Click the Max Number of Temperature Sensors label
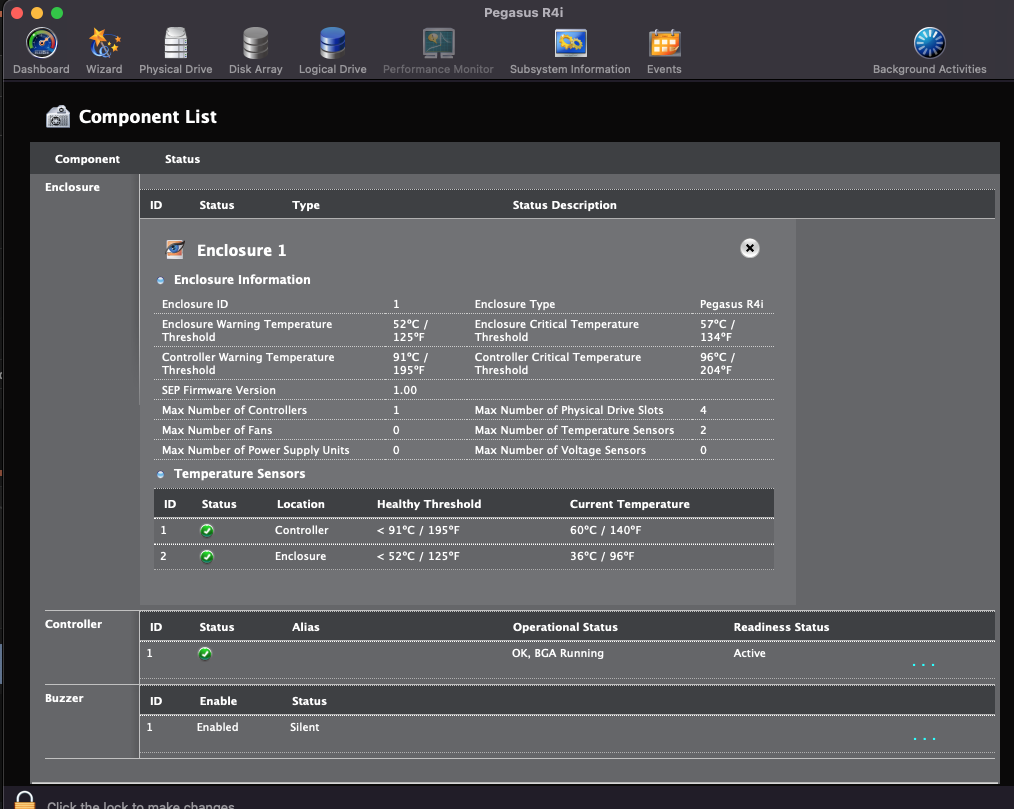The width and height of the screenshot is (1014, 809). (x=574, y=430)
